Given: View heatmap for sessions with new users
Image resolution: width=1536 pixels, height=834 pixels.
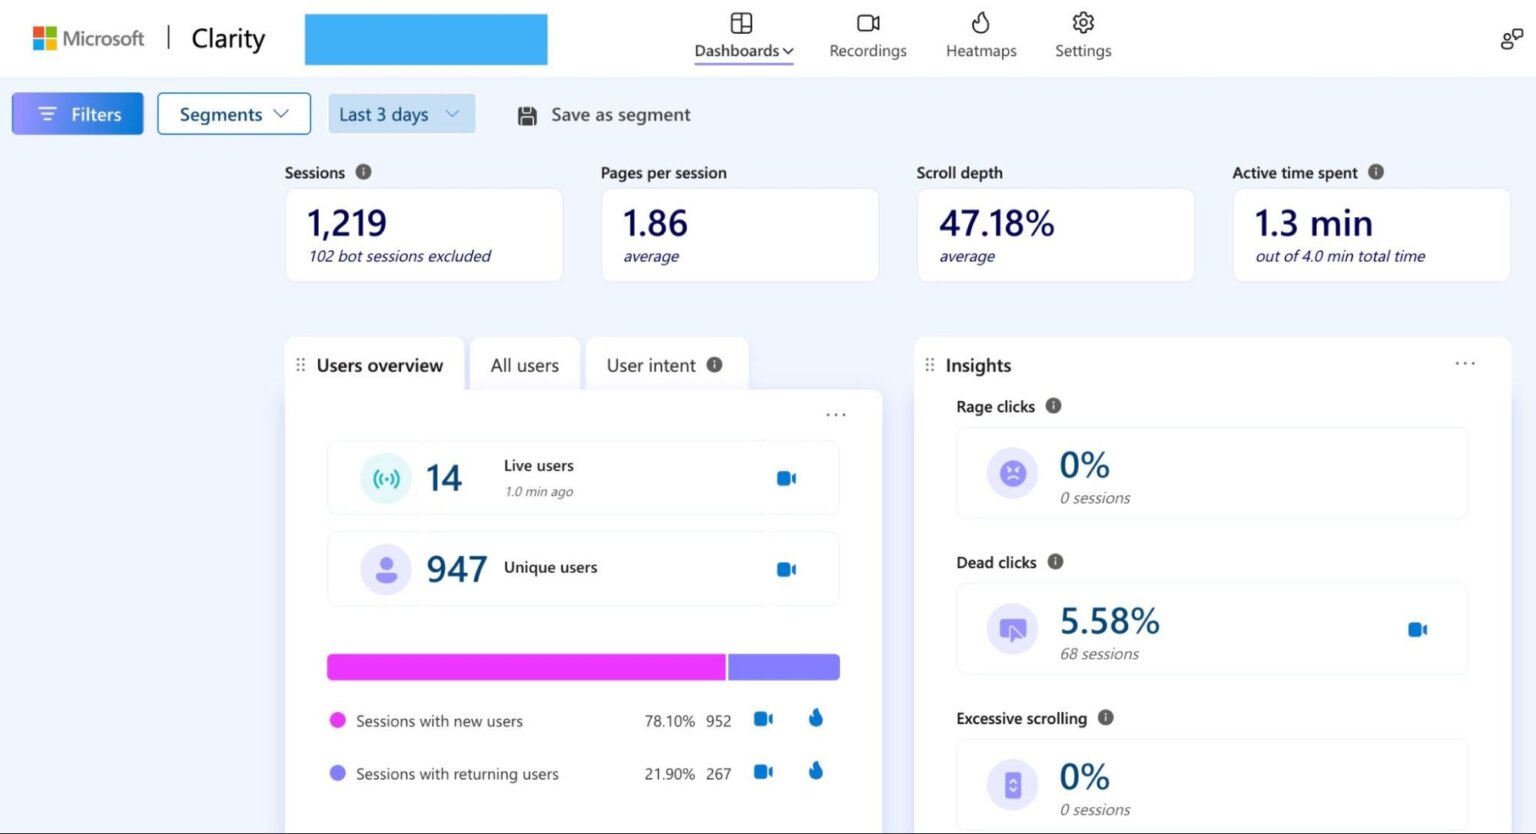Looking at the screenshot, I should (815, 719).
